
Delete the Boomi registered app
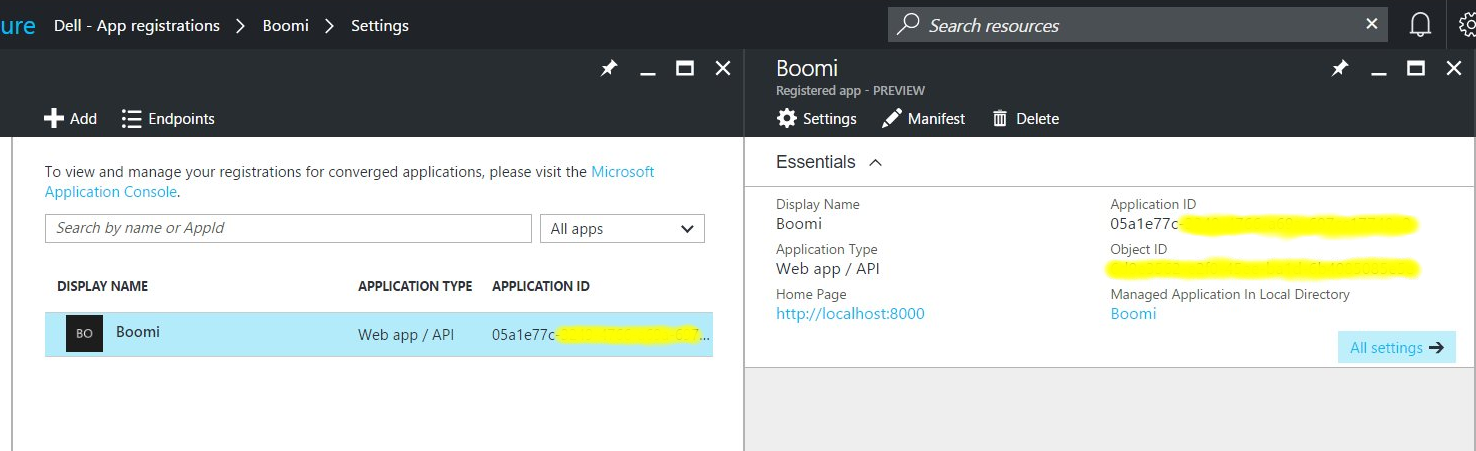point(1025,118)
